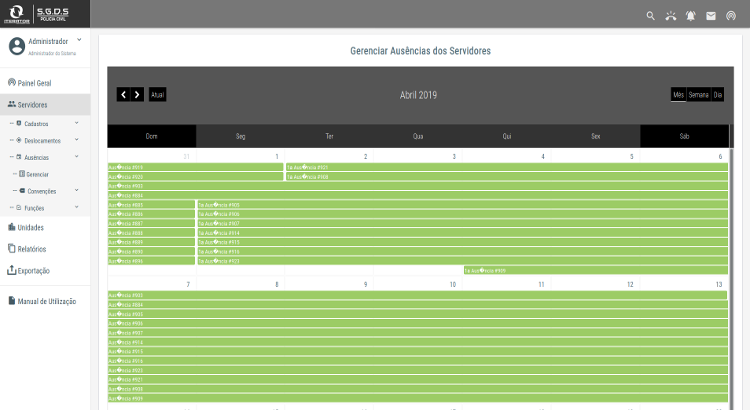Viewport: 750px width, 410px height.
Task: Open event Ausência #919
Action: click(x=196, y=167)
